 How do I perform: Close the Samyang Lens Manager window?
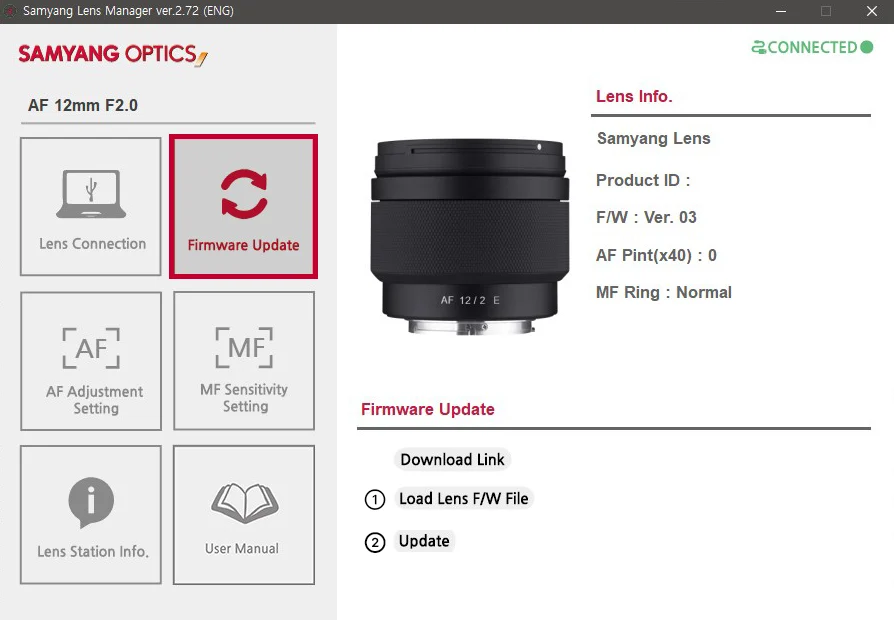point(872,11)
